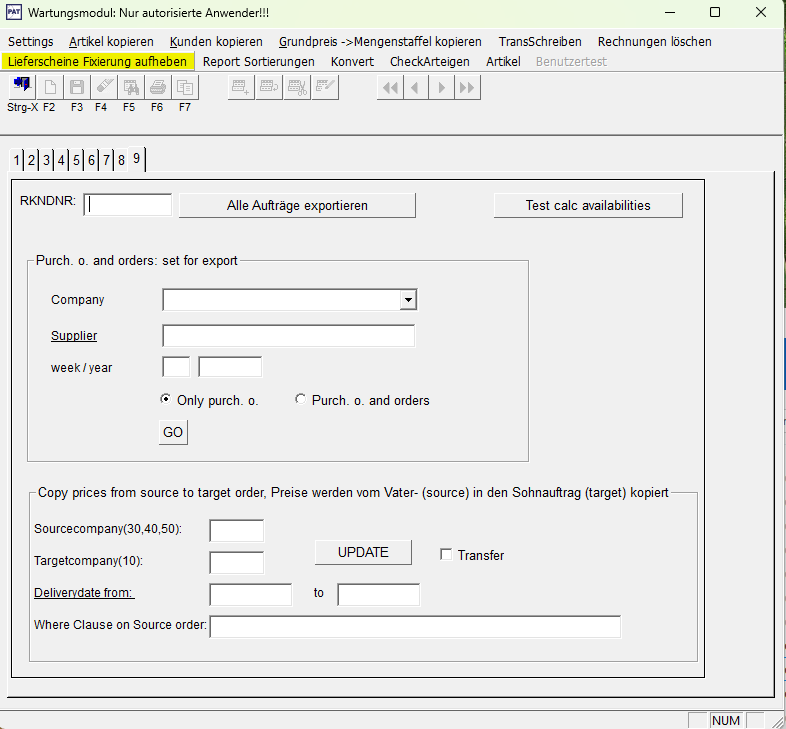Click the 'Test calc availabilities' button

(588, 205)
